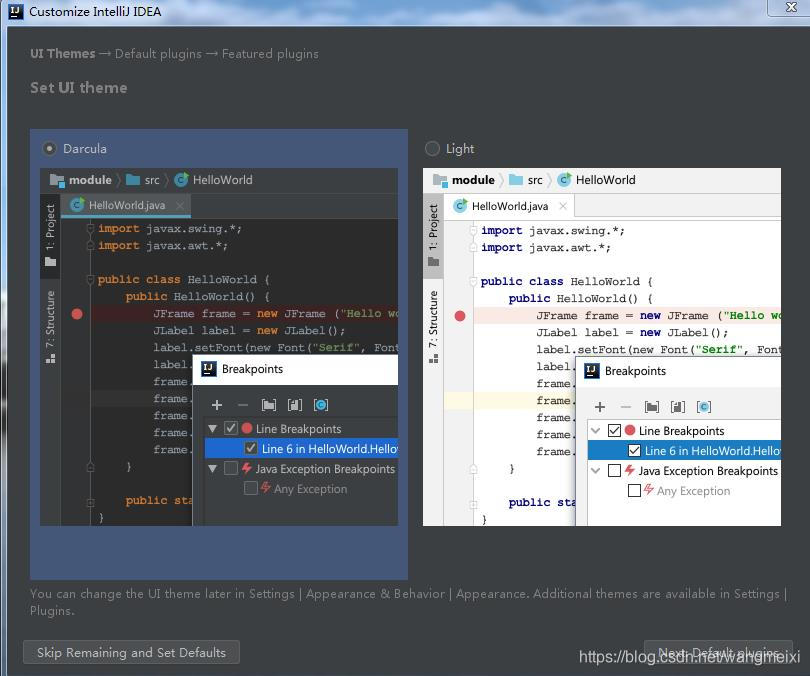
Task: Open 7: Structure tool tab in Light preview
Action: [433, 327]
